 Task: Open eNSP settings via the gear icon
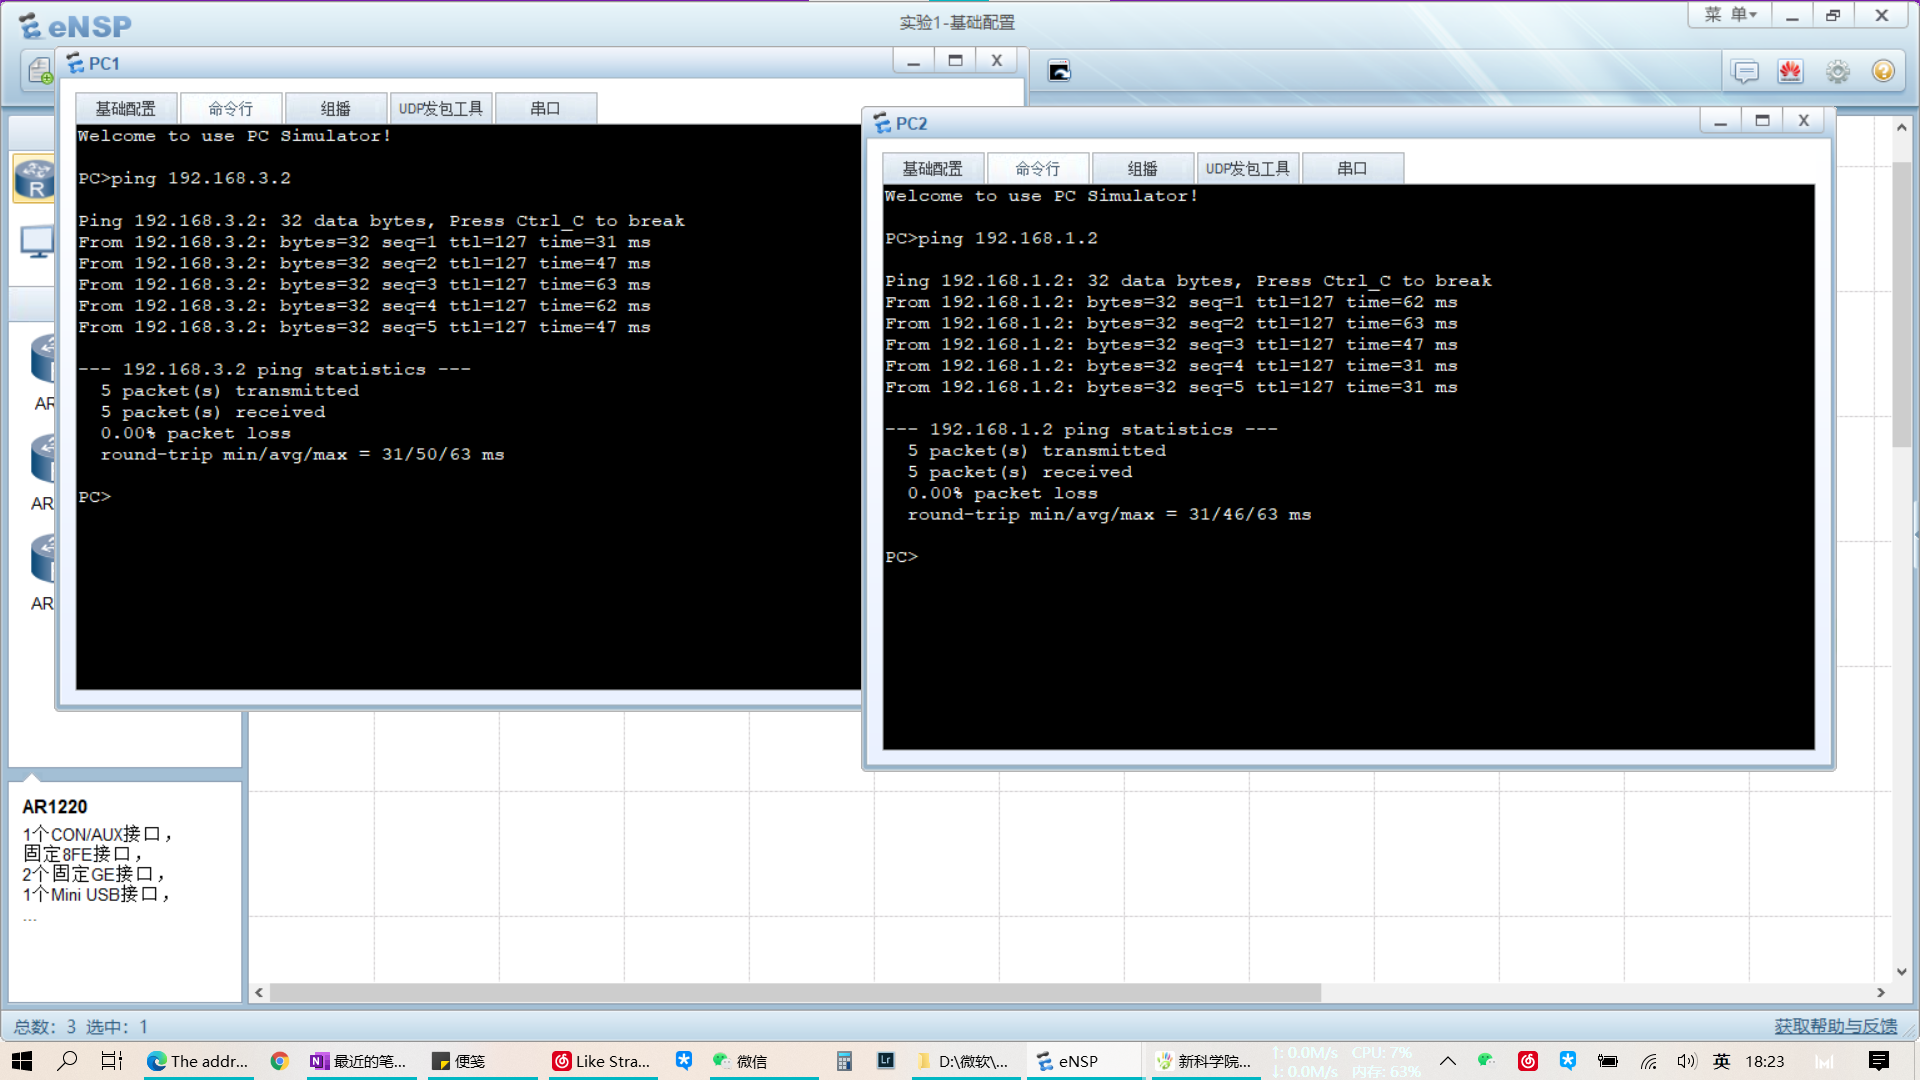point(1837,71)
